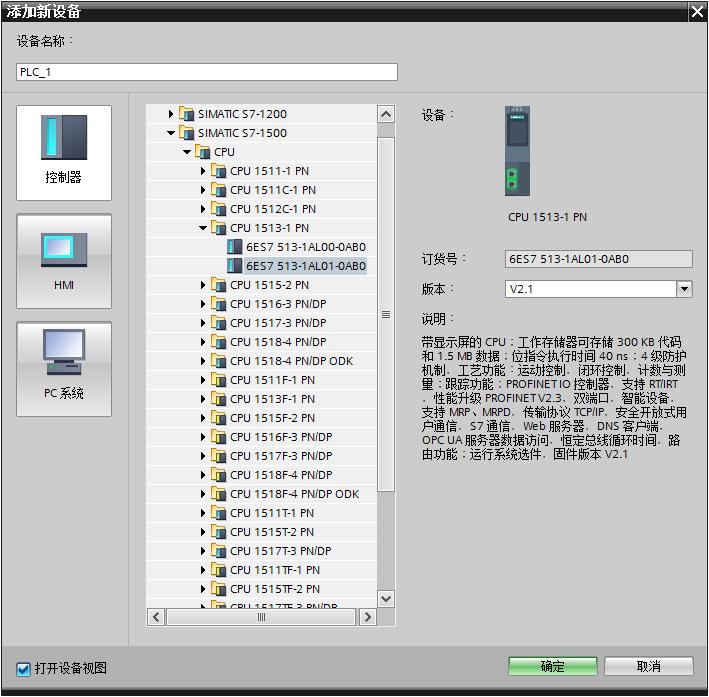Viewport: 709px width, 697px height.
Task: Click the SIMATIC S7-1500 folder icon
Action: (x=186, y=133)
